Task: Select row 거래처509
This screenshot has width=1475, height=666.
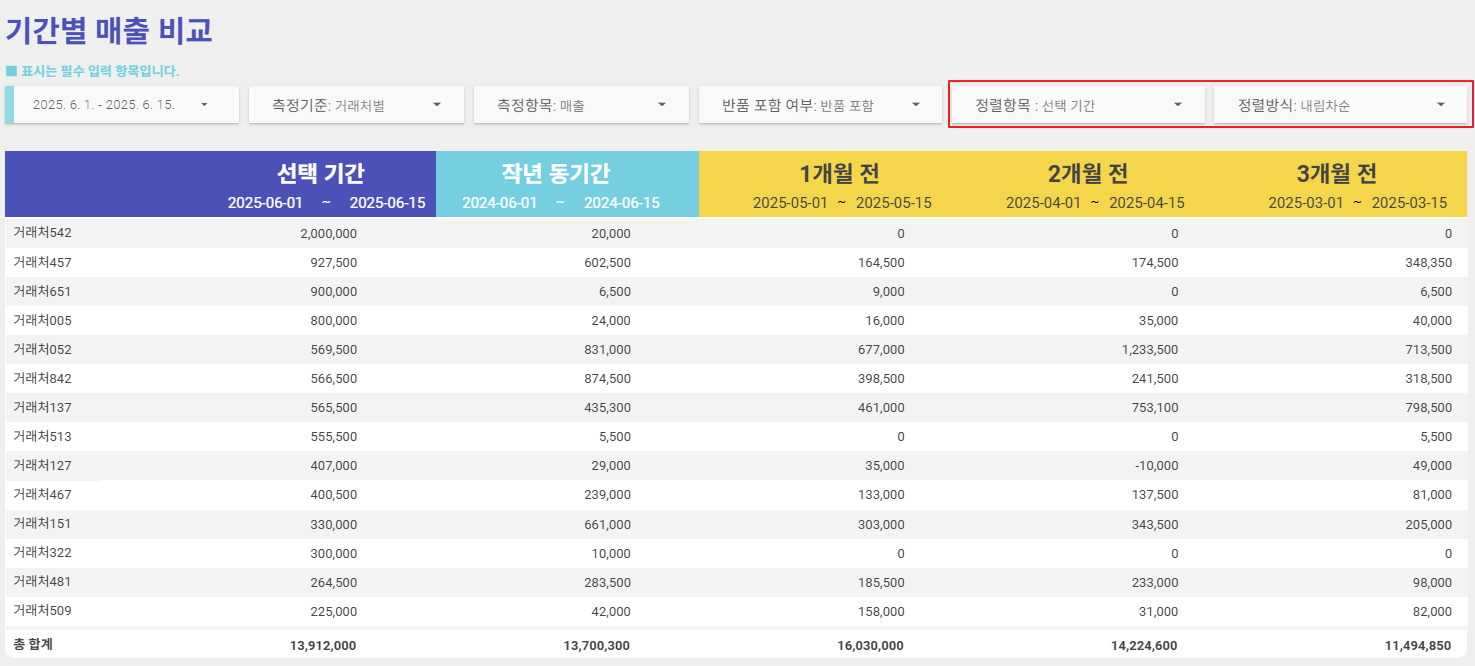Action: coord(736,610)
